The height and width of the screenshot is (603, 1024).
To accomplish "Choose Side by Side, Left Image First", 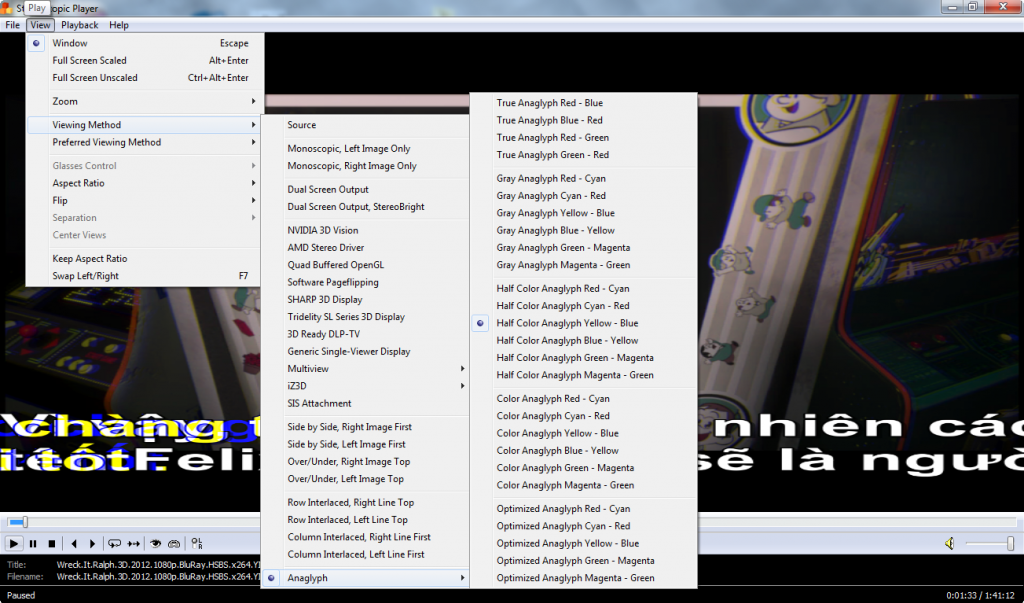I will [365, 444].
